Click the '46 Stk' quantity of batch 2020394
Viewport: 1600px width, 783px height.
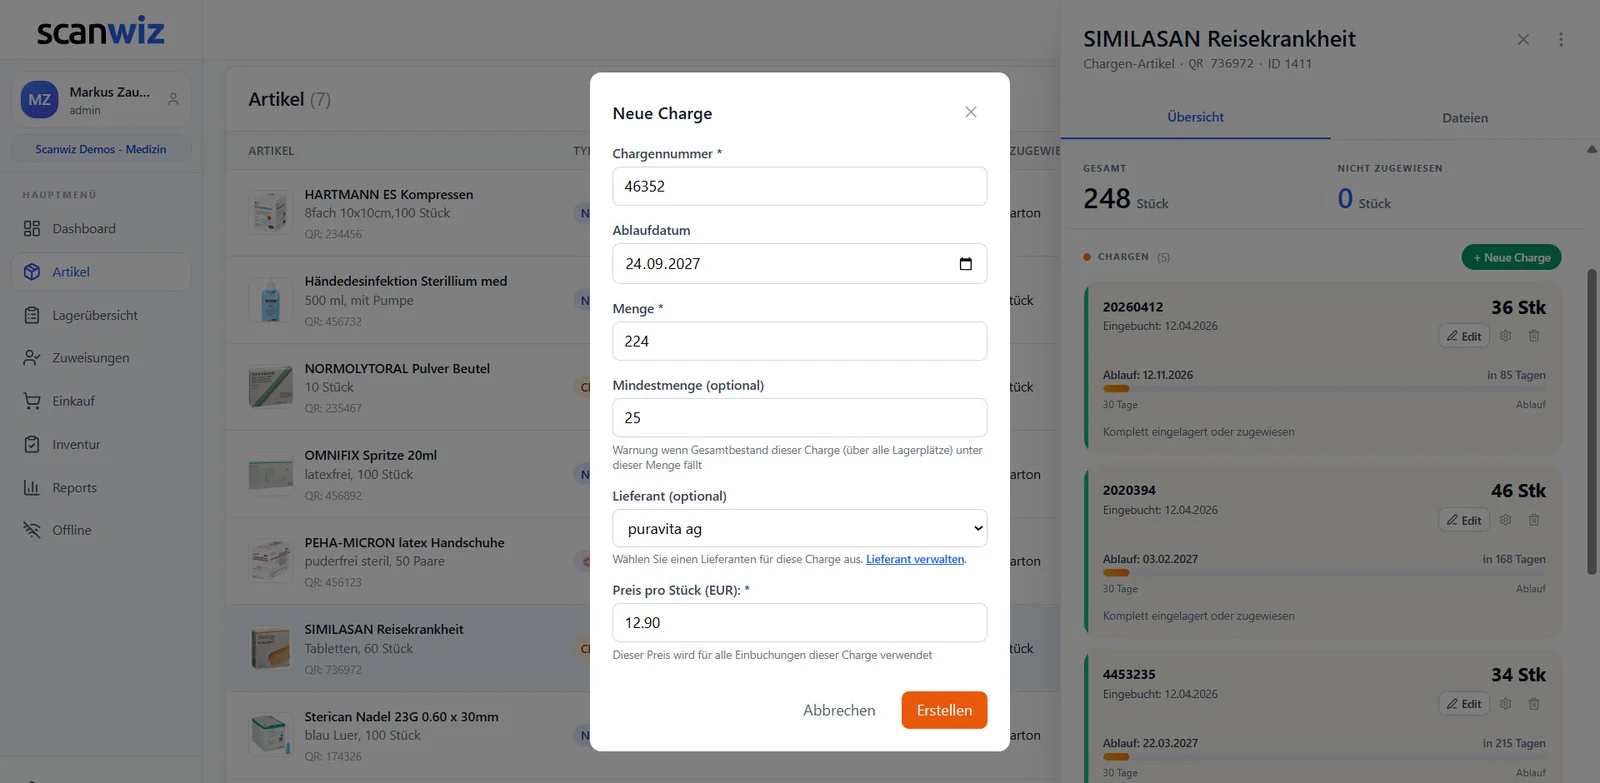1518,491
